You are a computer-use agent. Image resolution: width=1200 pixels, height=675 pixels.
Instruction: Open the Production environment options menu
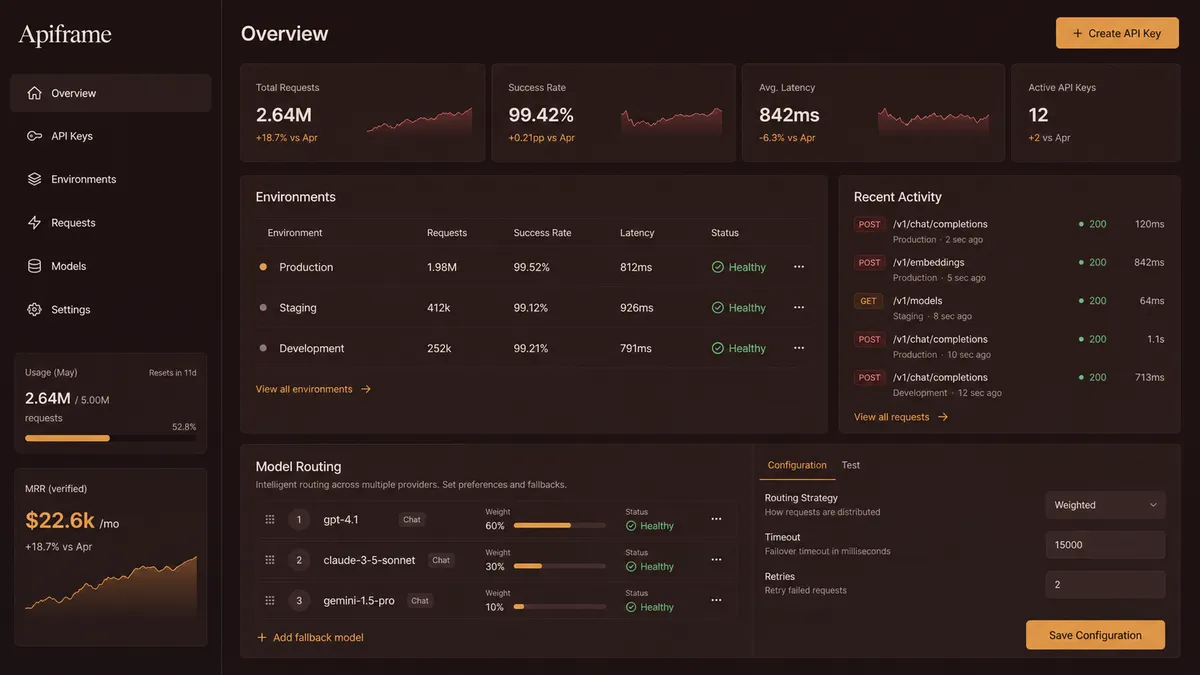[799, 267]
